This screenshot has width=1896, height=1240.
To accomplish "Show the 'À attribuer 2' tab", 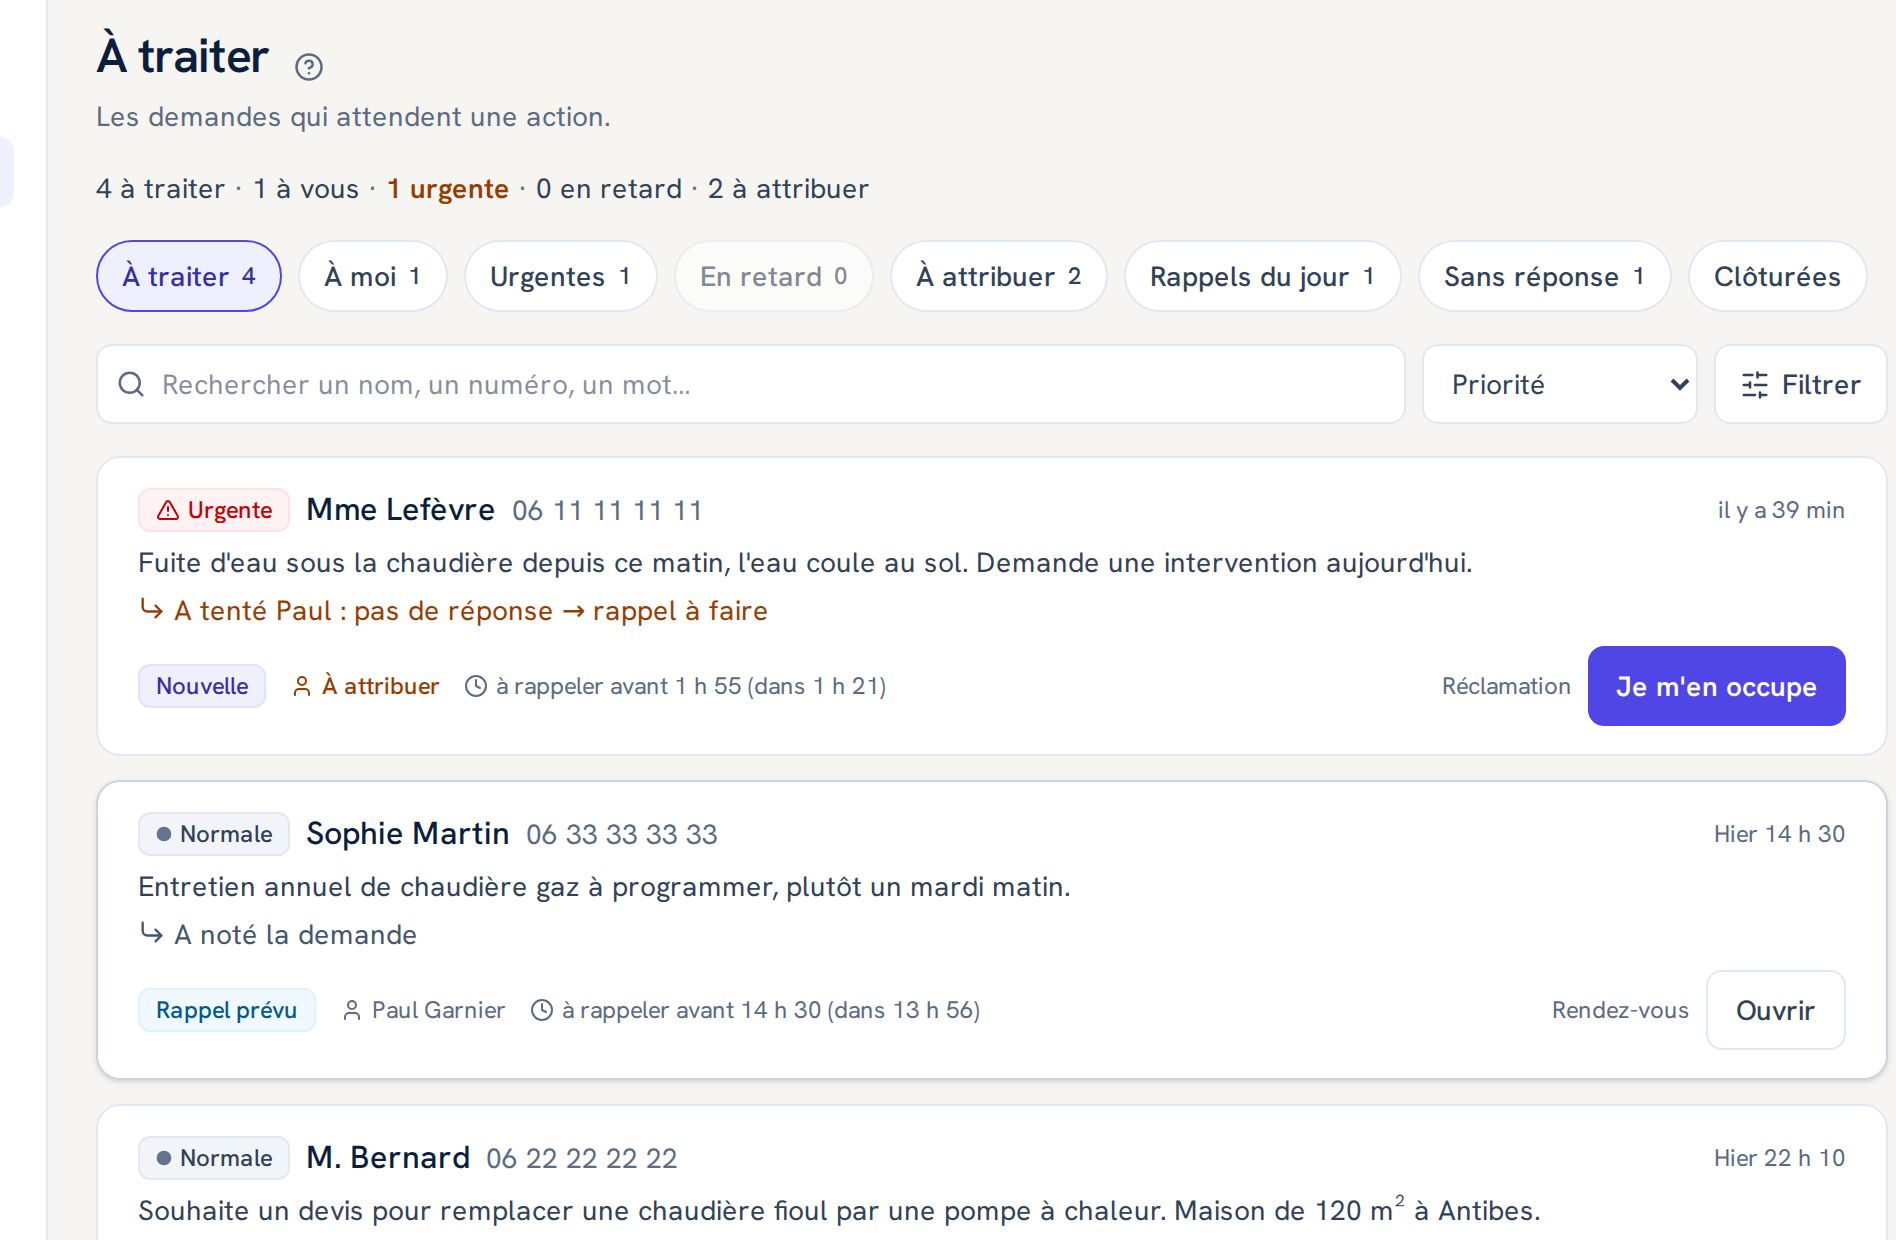I will click(x=998, y=276).
